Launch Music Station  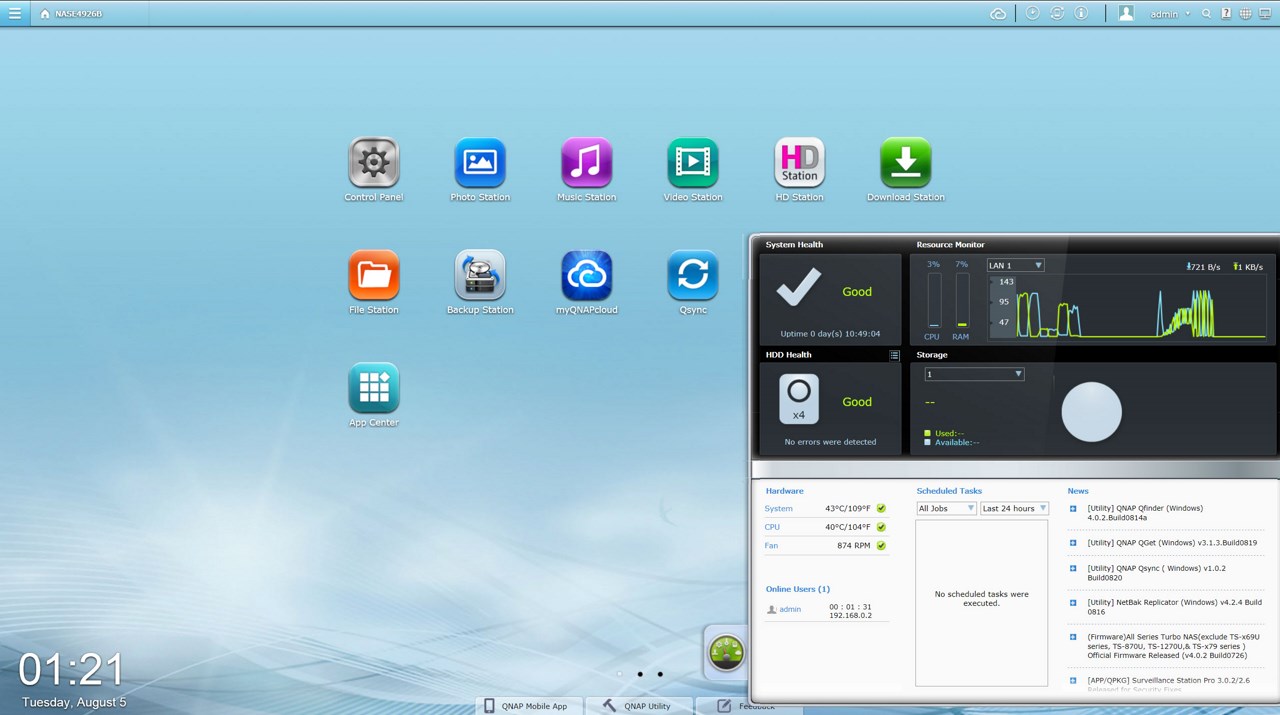point(586,163)
